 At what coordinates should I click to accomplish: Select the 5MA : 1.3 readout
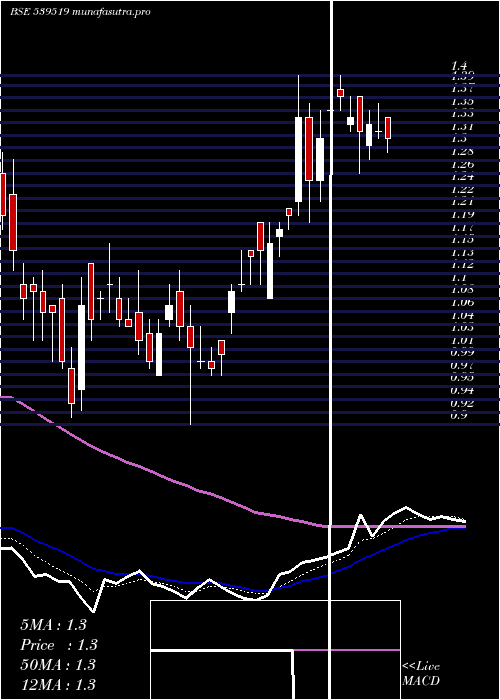[53, 625]
